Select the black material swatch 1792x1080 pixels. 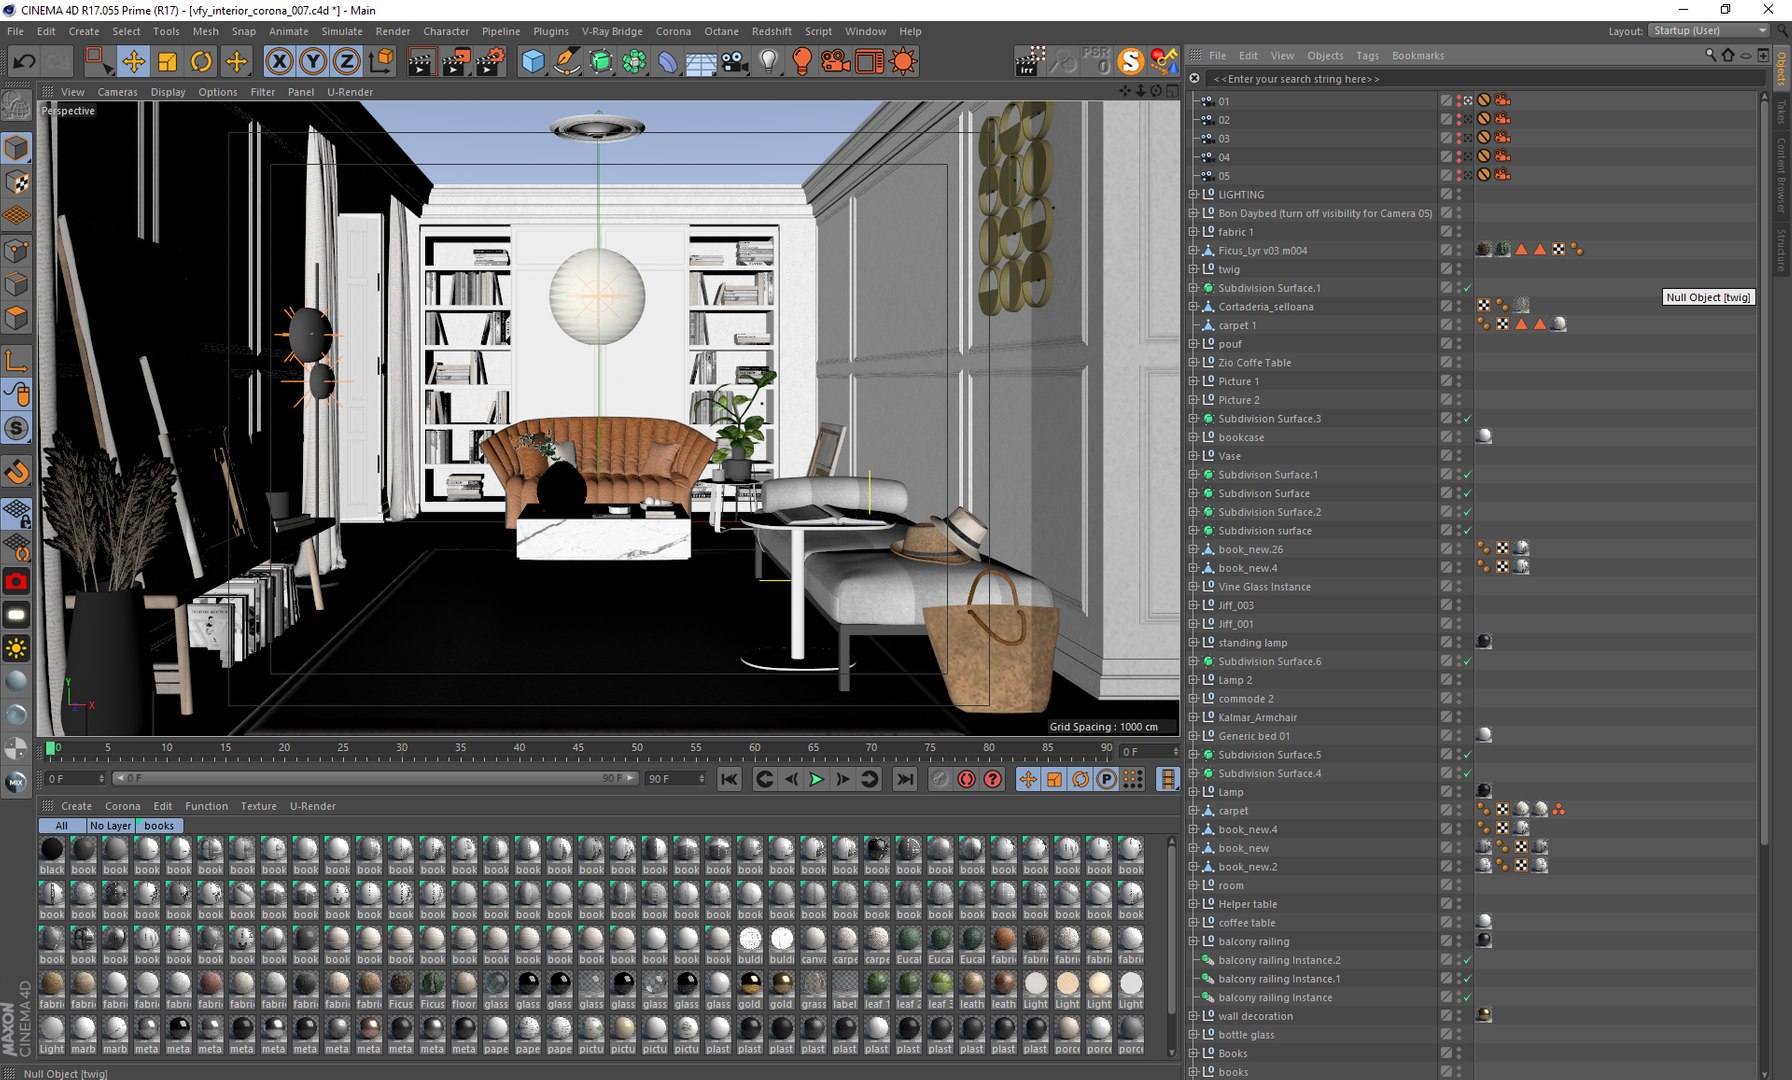(x=52, y=856)
